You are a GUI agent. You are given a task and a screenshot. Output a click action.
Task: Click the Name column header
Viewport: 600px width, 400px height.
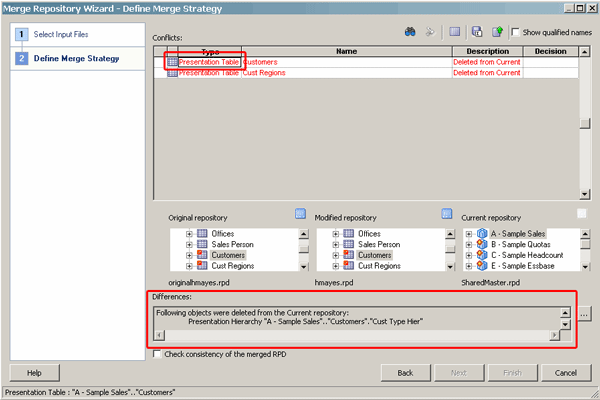347,51
